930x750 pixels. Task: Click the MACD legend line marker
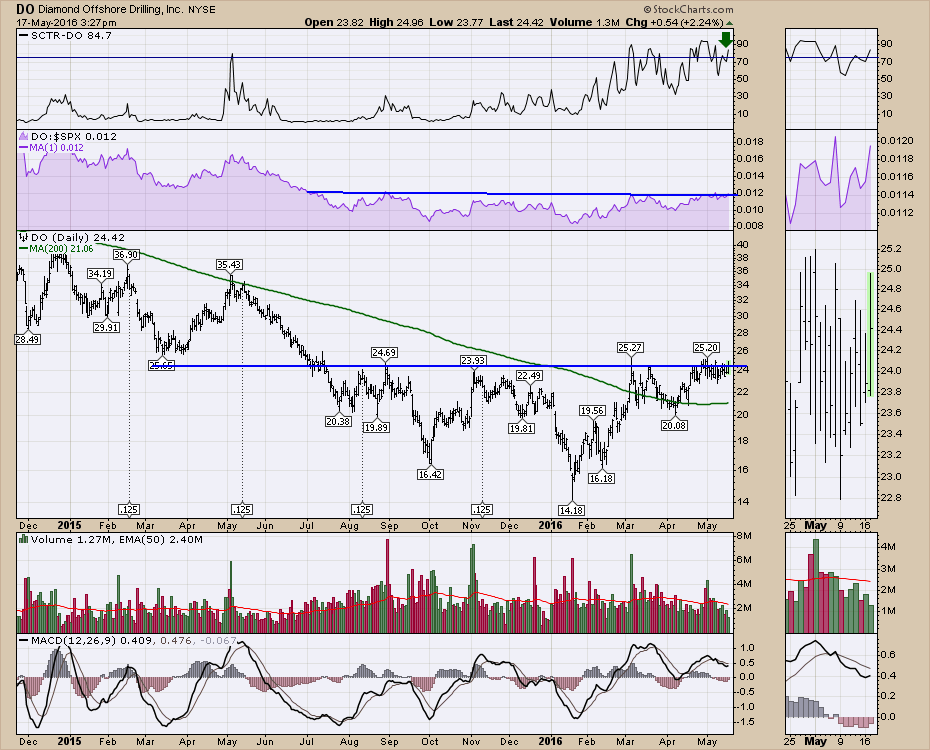coord(24,639)
